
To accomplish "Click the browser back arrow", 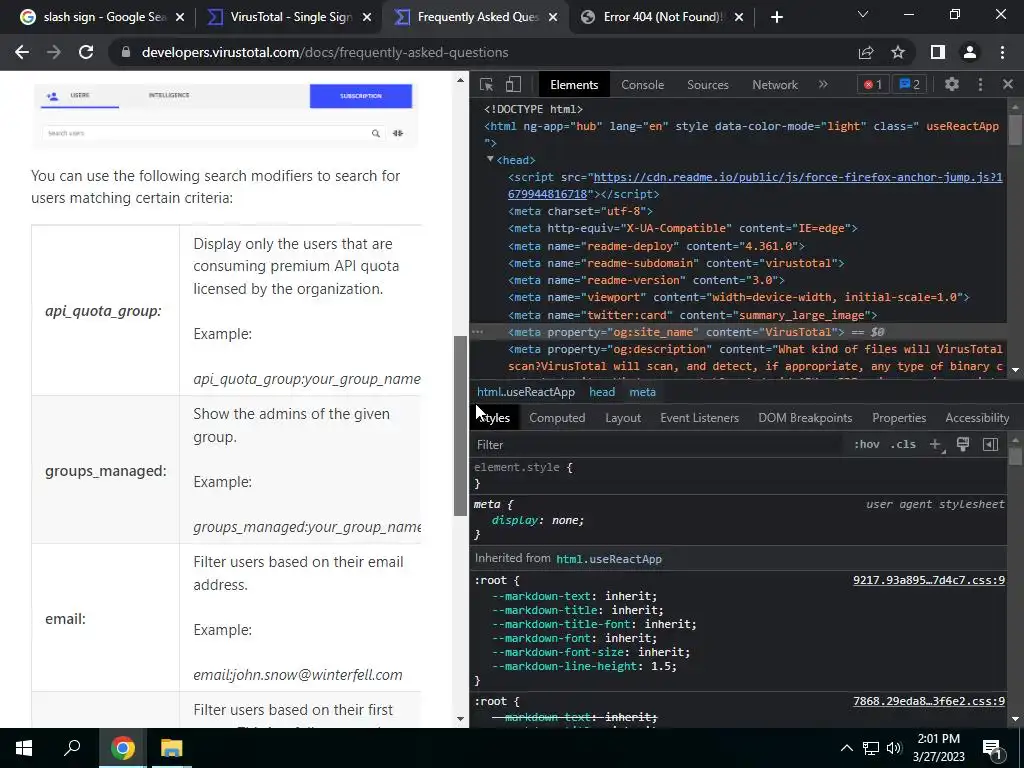I will (x=22, y=52).
